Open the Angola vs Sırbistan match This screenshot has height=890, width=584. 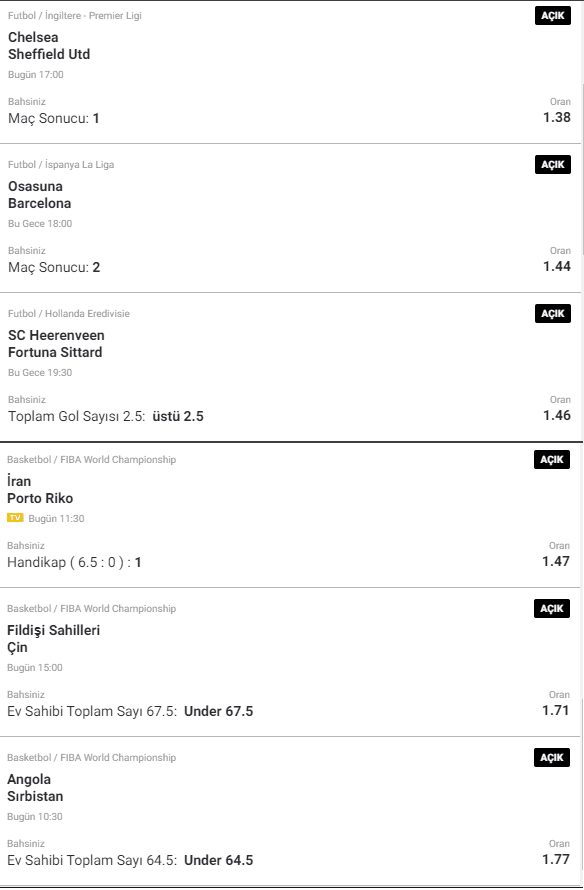coord(35,788)
